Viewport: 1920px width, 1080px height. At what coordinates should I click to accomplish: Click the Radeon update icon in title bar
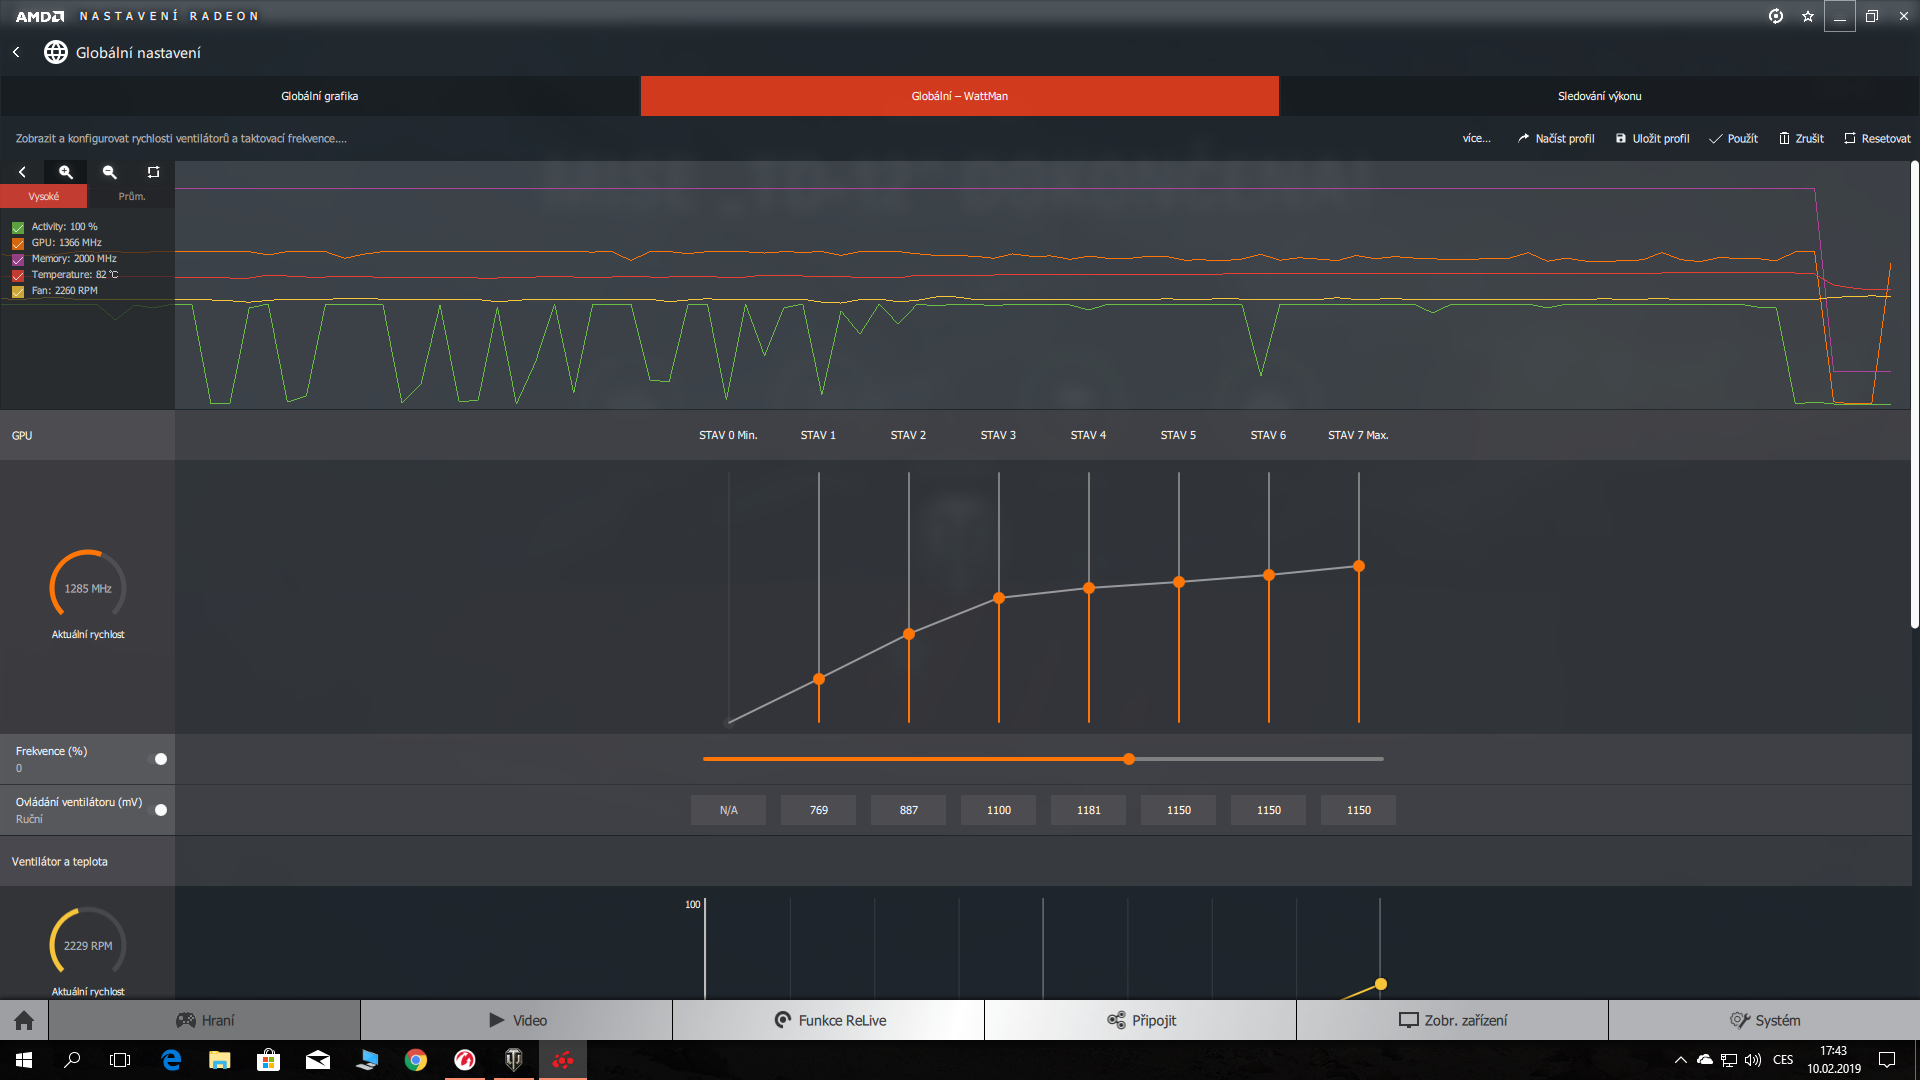point(1776,16)
